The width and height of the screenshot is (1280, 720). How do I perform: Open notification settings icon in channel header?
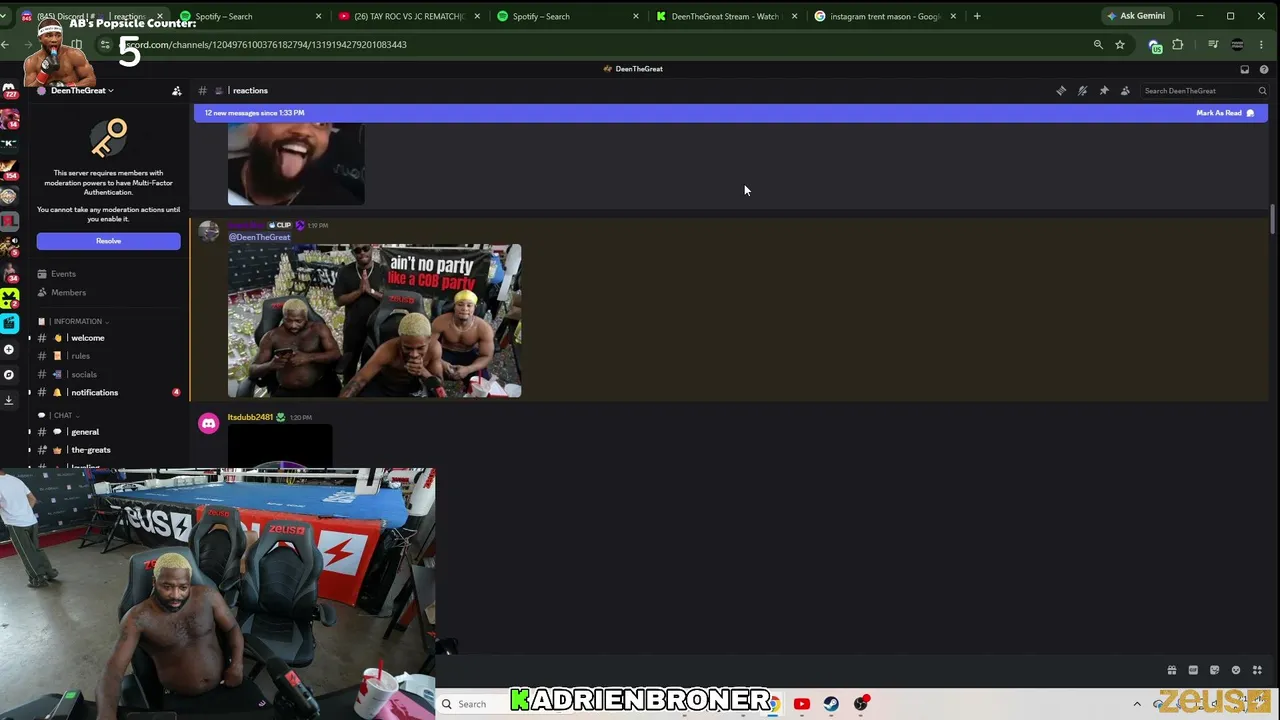pyautogui.click(x=1082, y=91)
